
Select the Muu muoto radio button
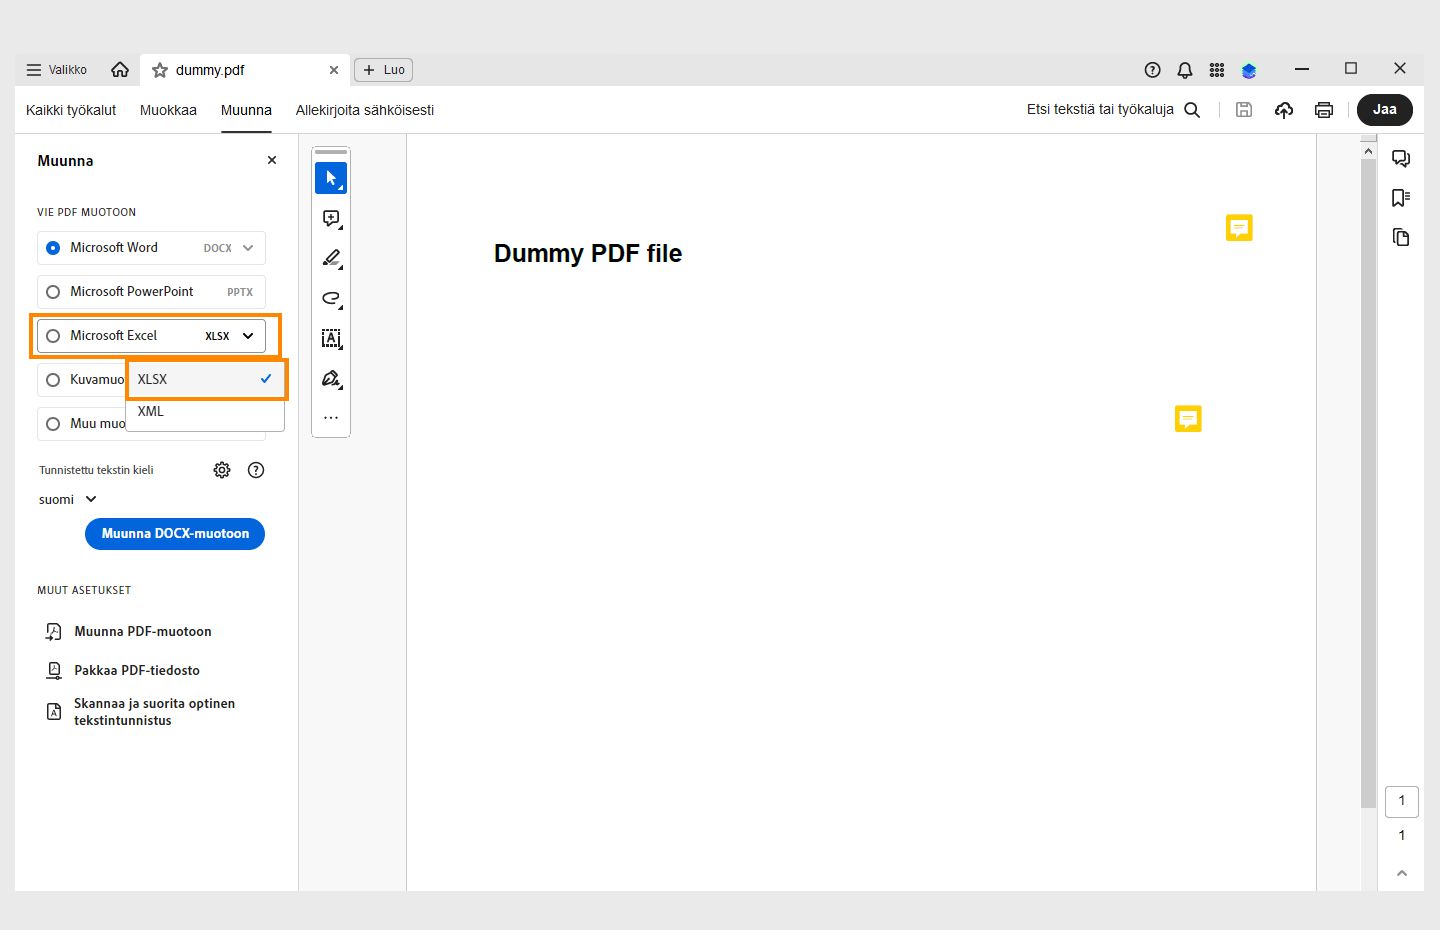pyautogui.click(x=53, y=424)
